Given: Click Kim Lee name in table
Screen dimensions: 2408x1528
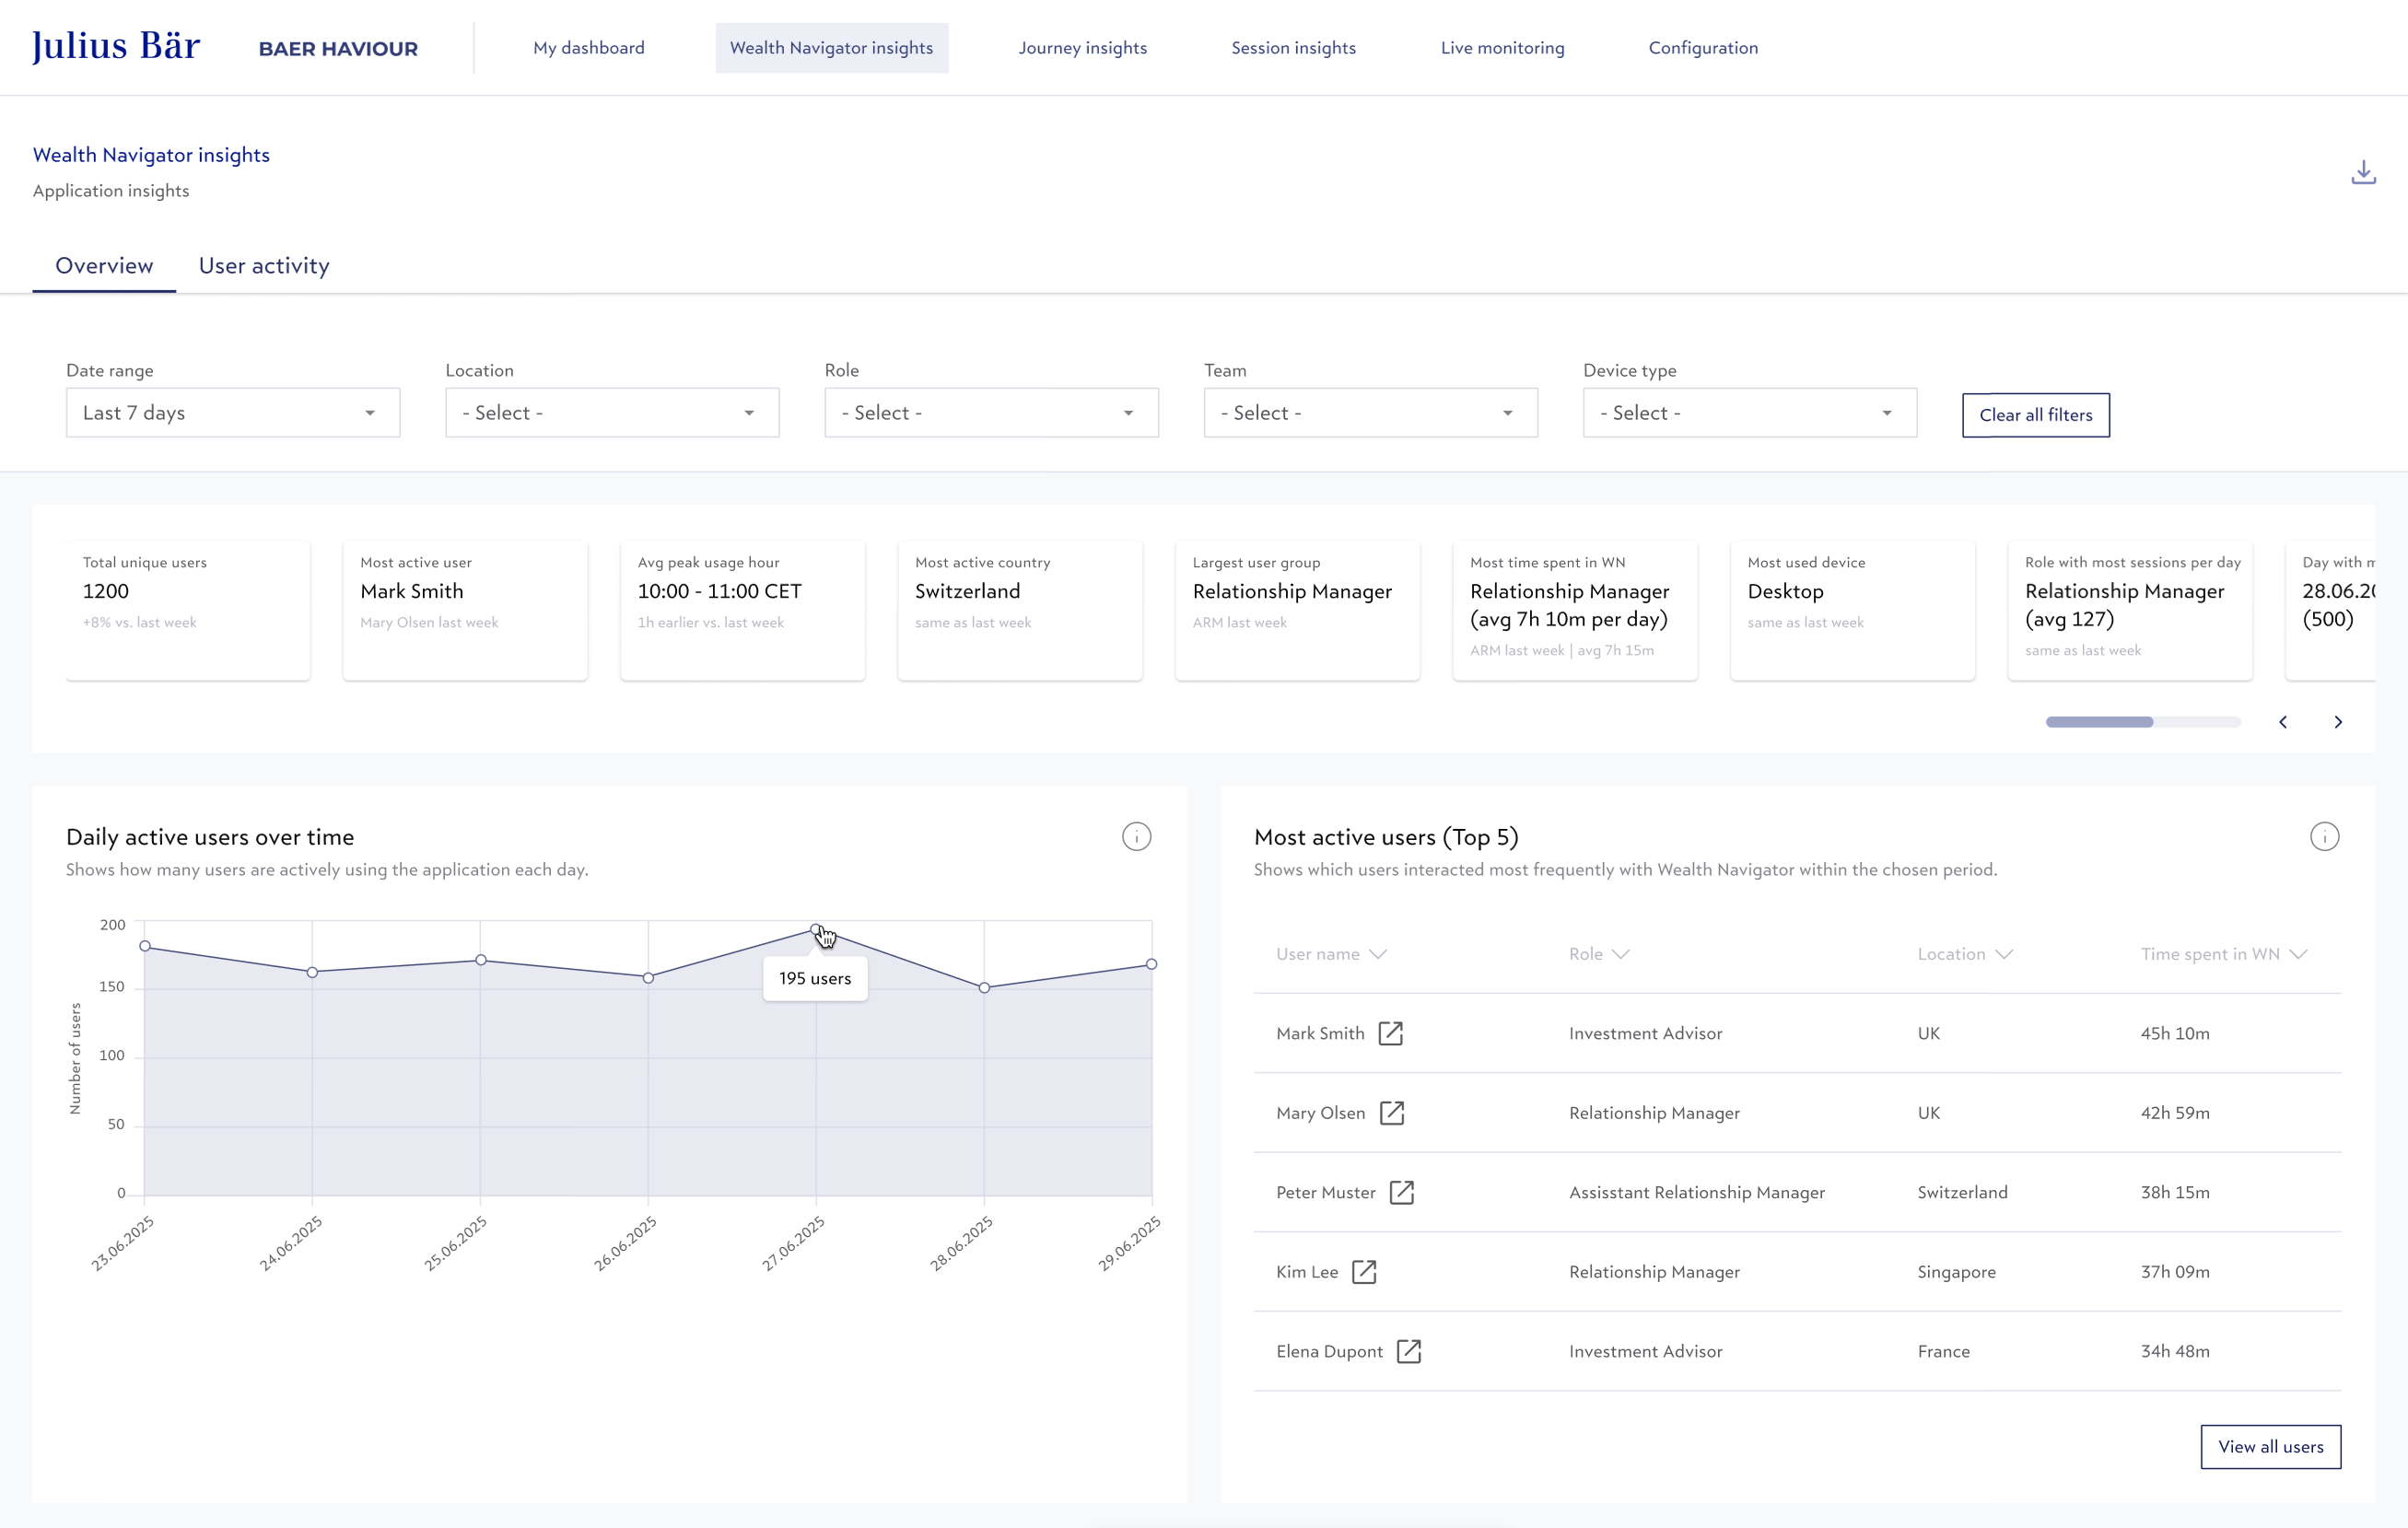Looking at the screenshot, I should tap(1307, 1272).
